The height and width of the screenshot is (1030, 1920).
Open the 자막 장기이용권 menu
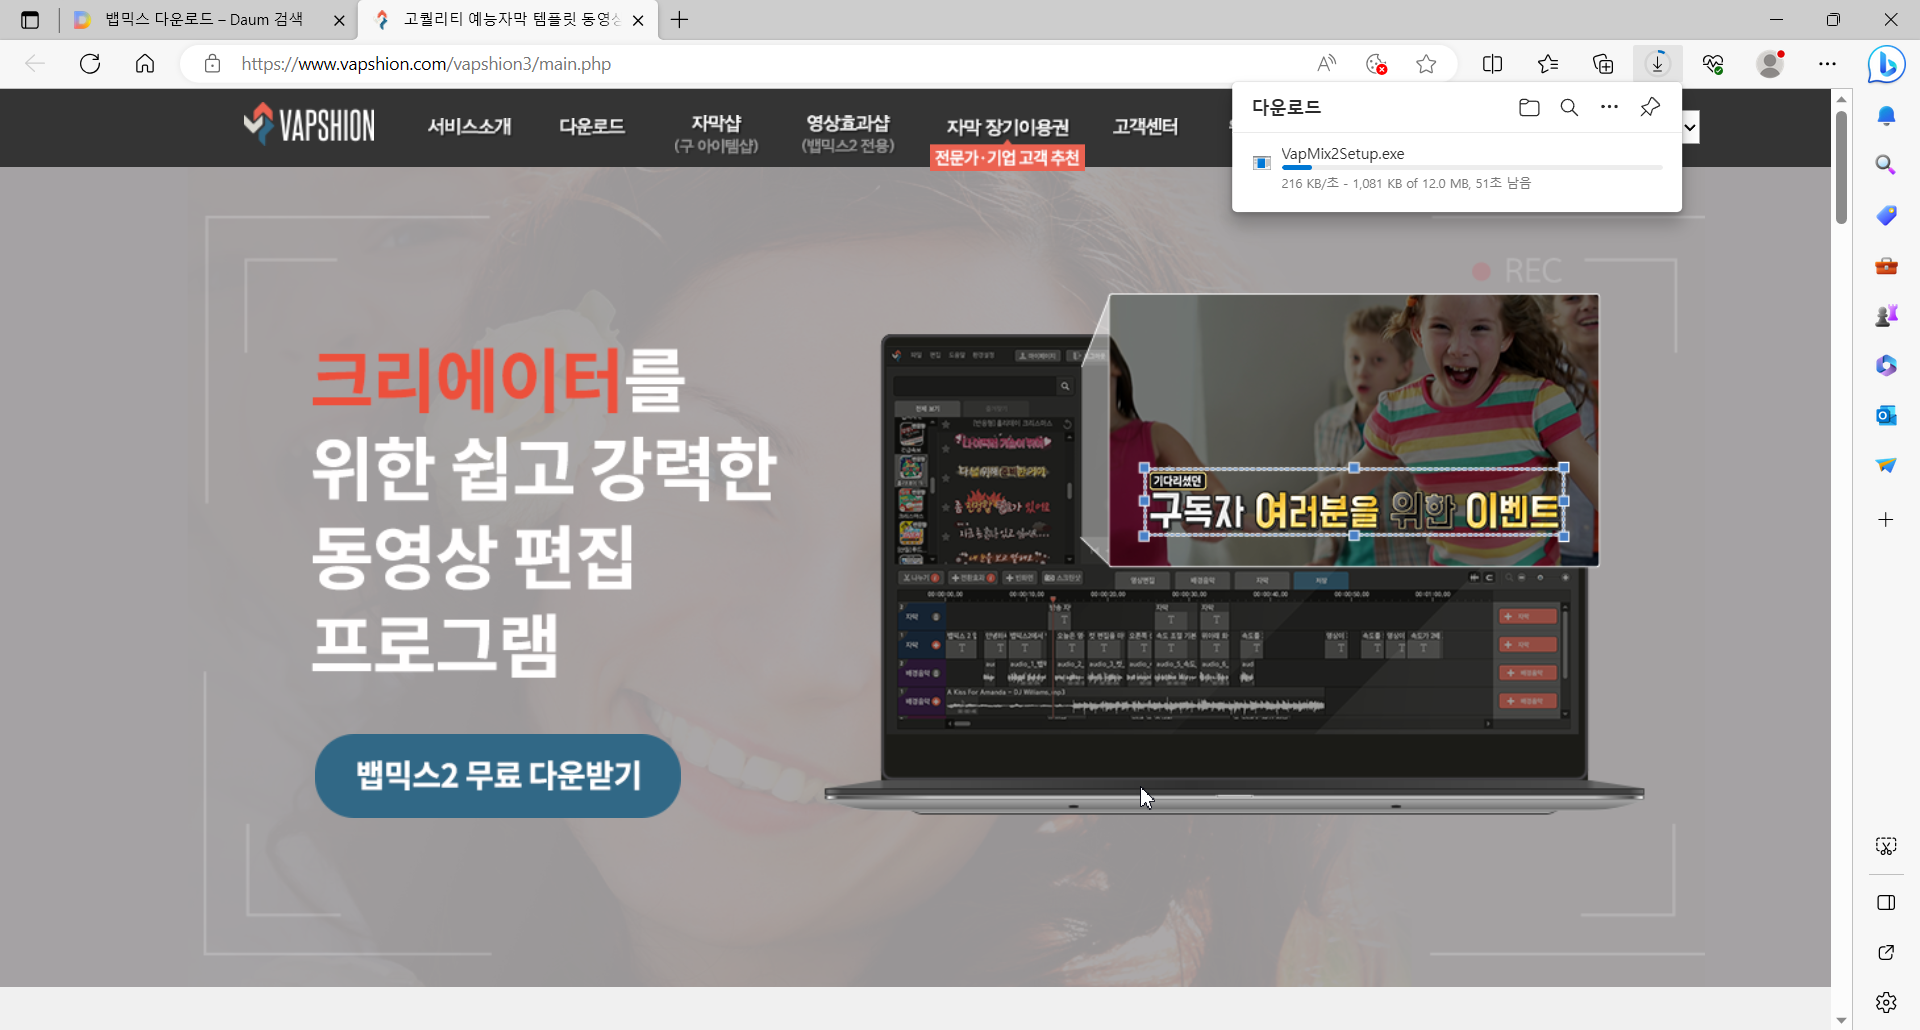pos(1008,127)
